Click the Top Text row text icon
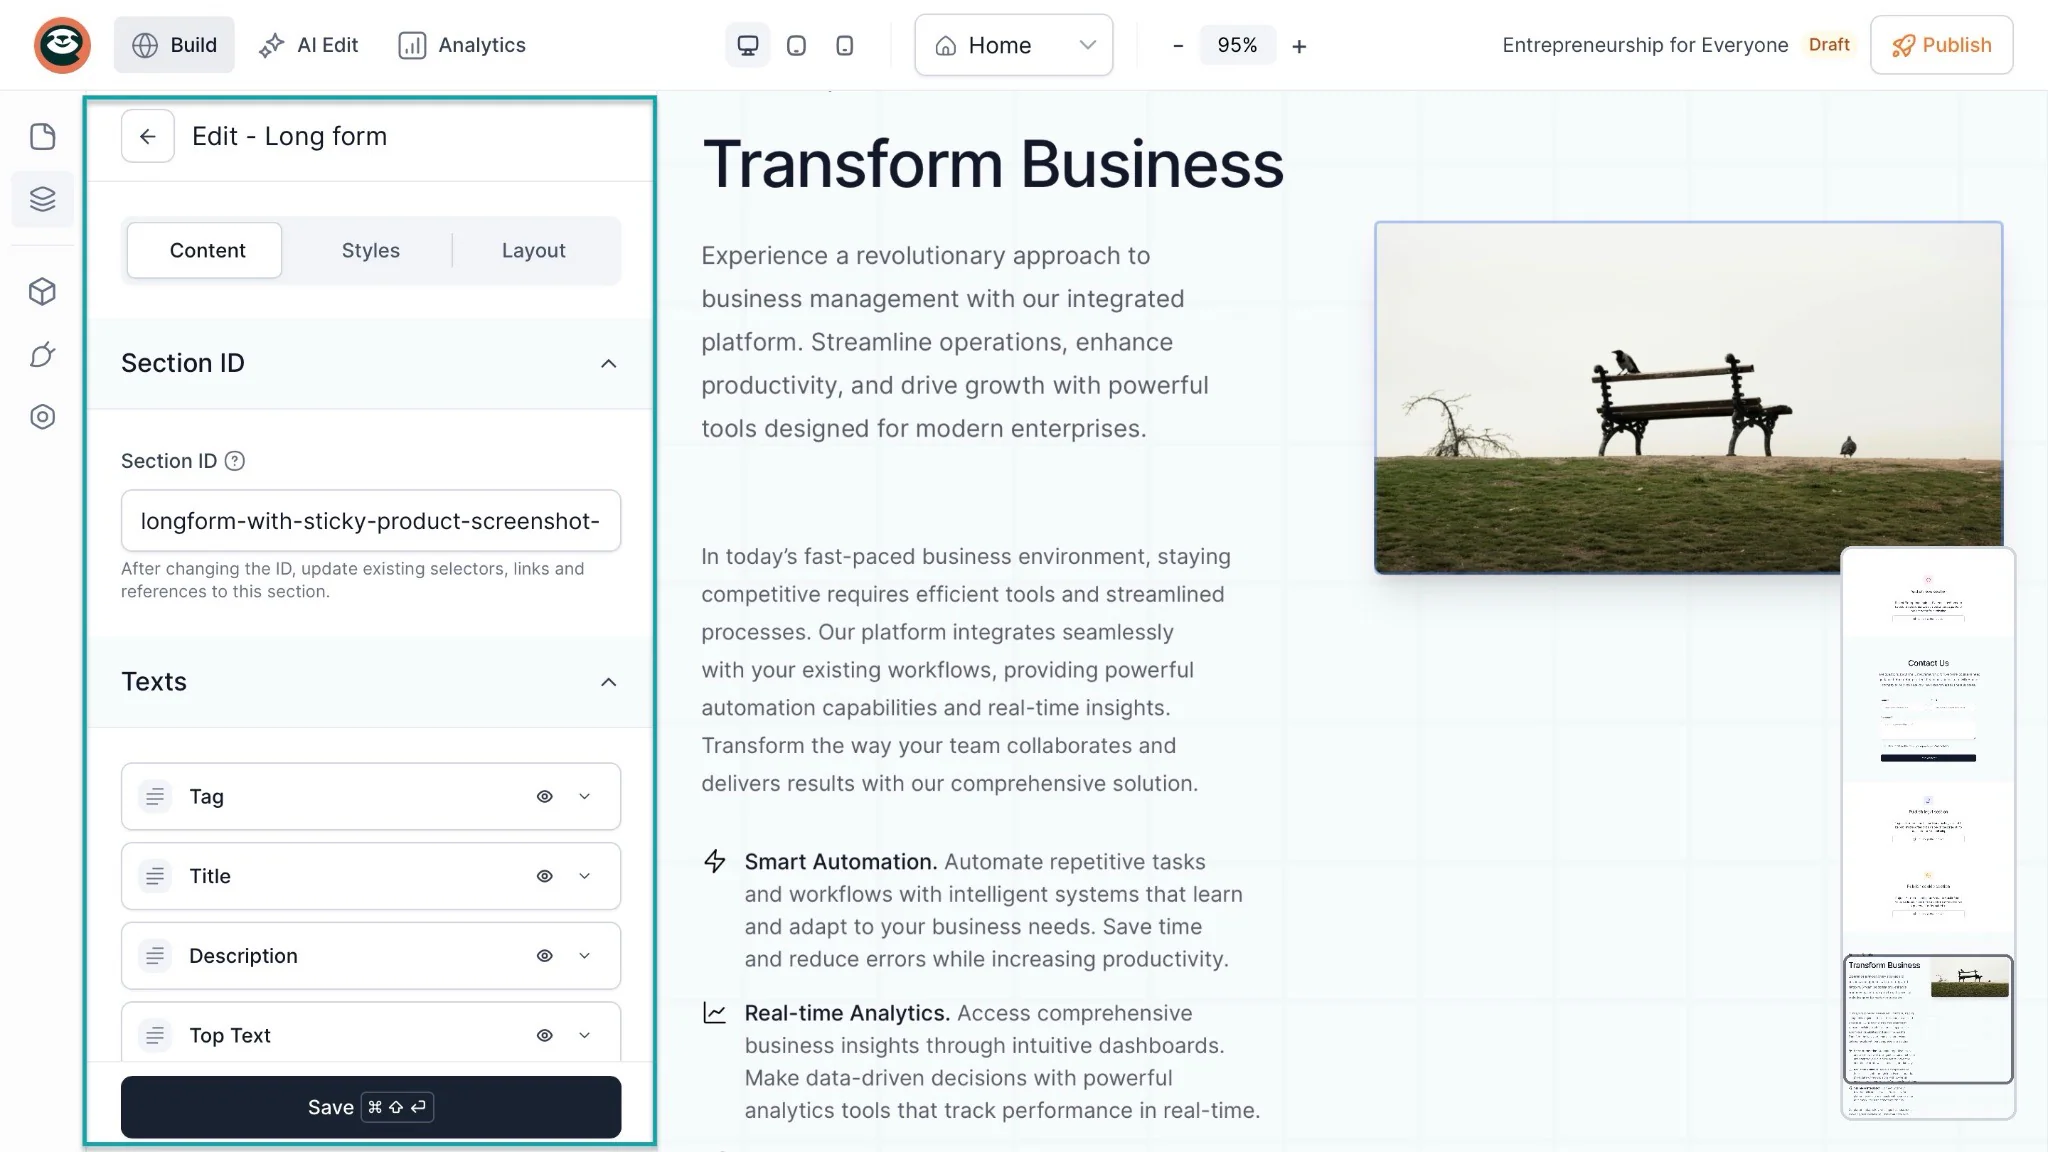2048x1152 pixels. coord(155,1035)
